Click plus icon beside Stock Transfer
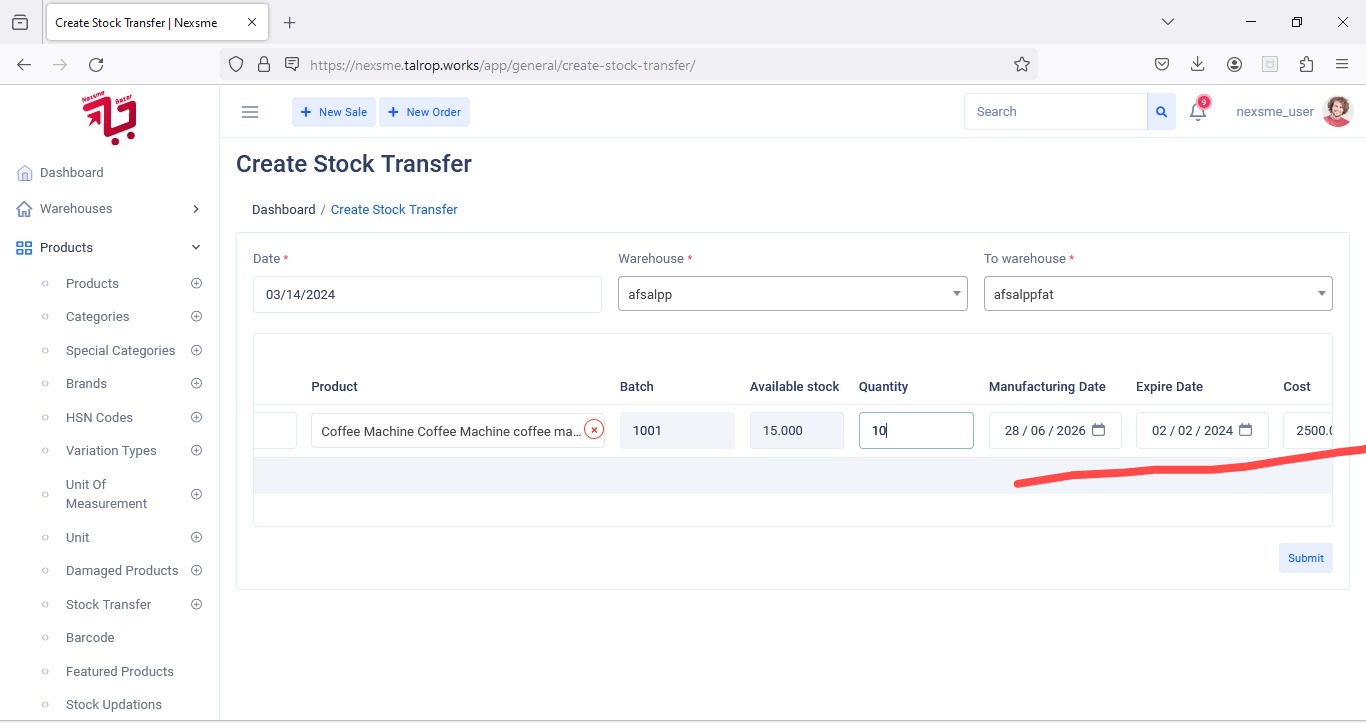The height and width of the screenshot is (723, 1366). tap(196, 604)
